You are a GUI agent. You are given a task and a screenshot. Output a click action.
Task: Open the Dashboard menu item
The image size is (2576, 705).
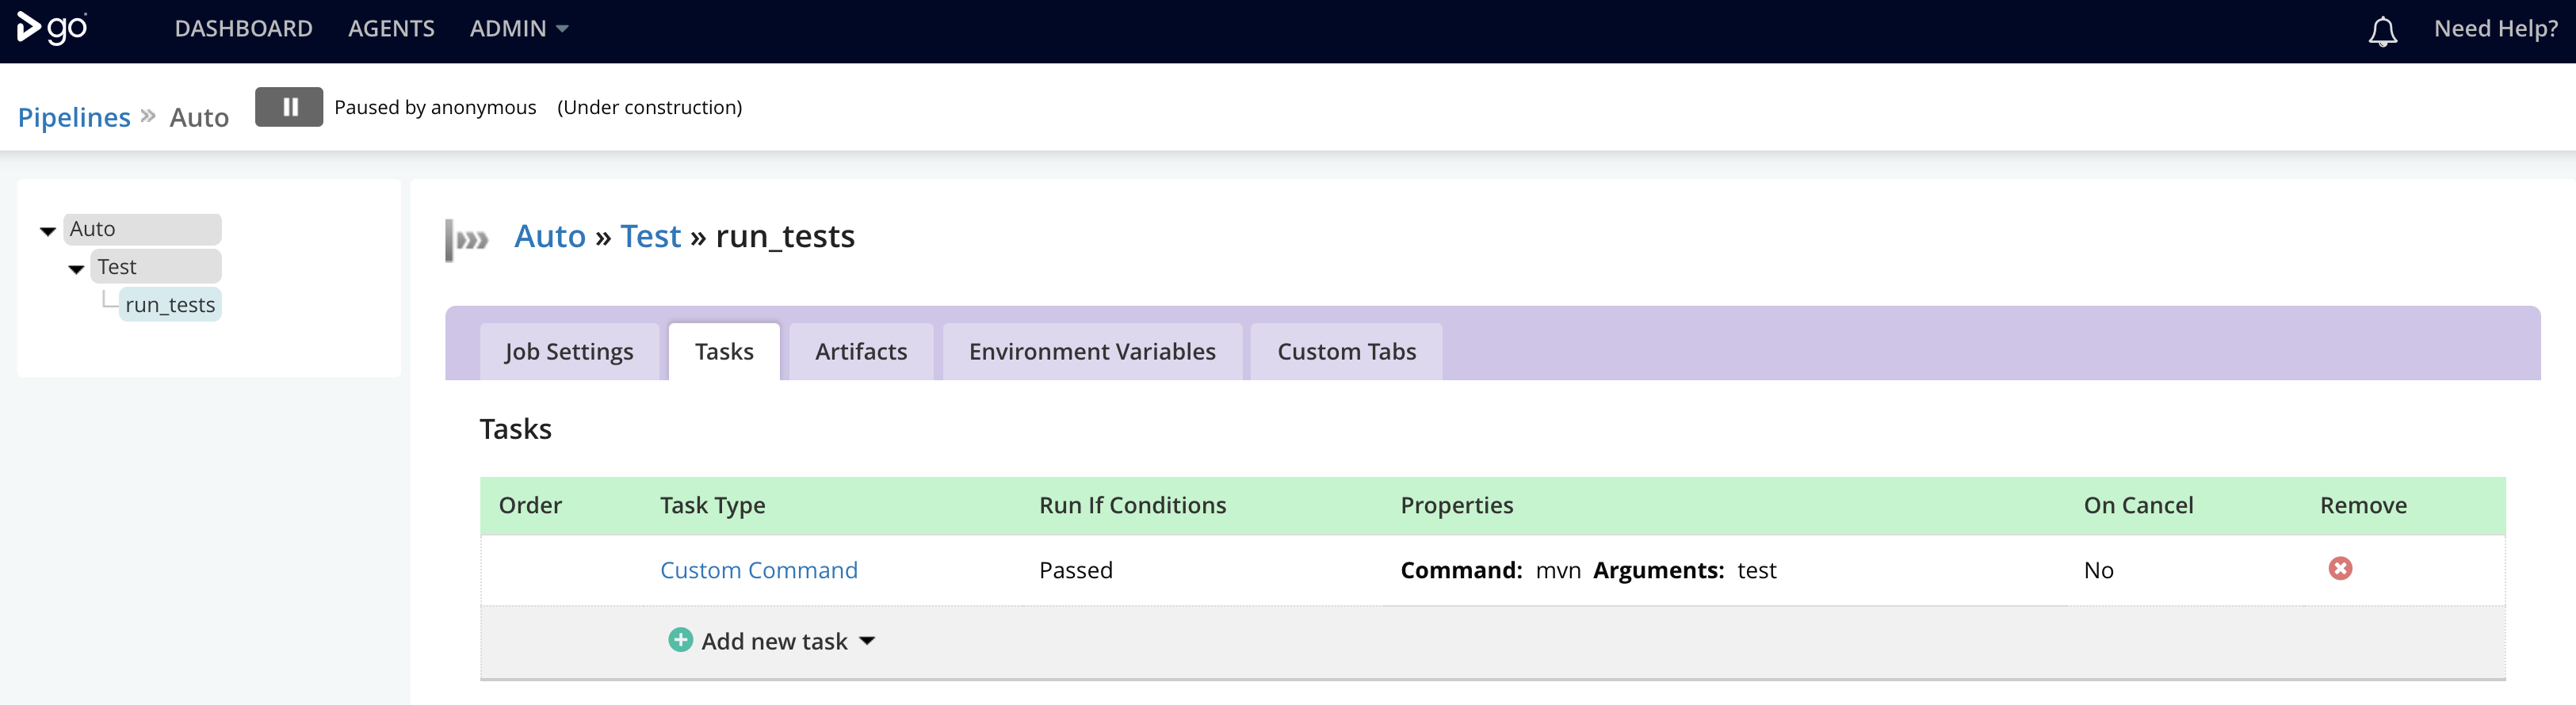pyautogui.click(x=243, y=29)
